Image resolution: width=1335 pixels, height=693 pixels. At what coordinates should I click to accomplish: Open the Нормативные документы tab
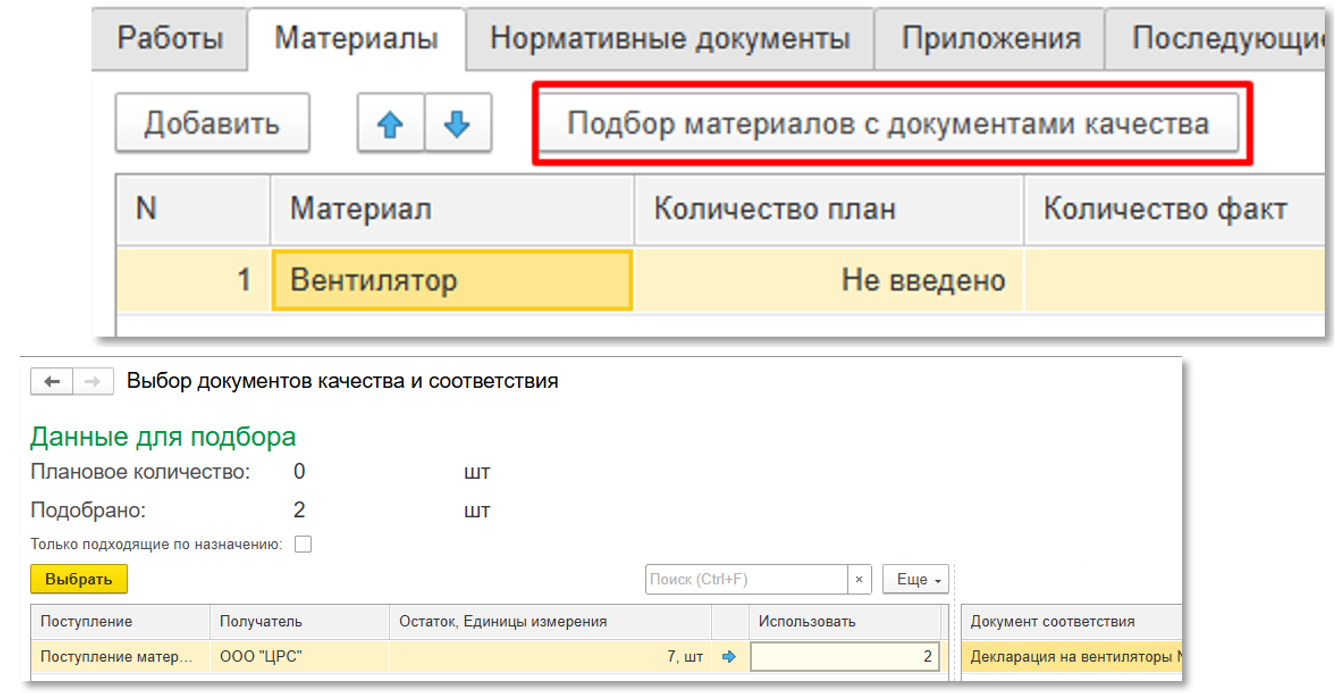click(670, 39)
